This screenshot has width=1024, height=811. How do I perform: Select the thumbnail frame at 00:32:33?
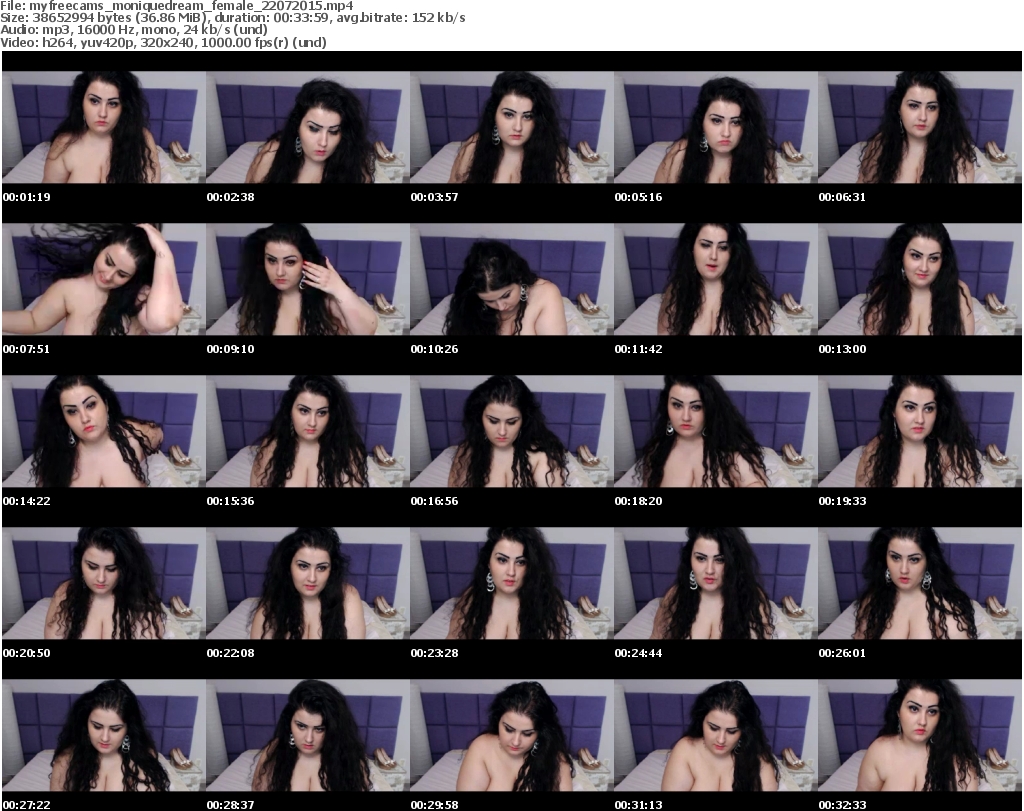click(920, 735)
